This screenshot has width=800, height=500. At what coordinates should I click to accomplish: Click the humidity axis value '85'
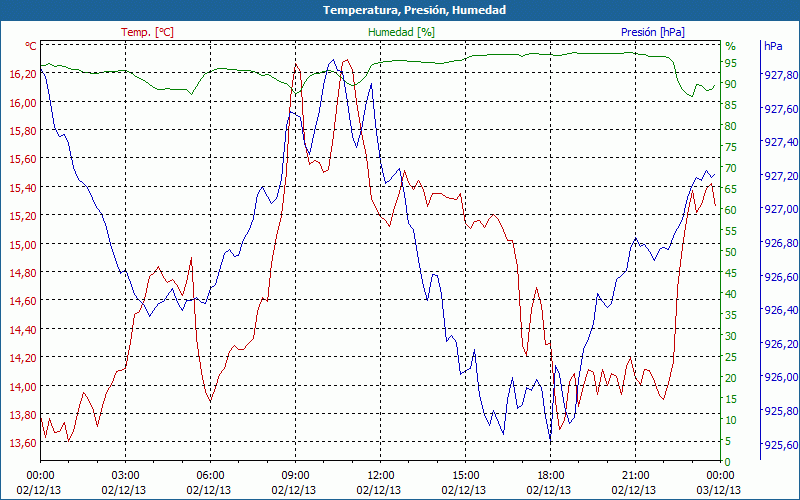pos(731,105)
